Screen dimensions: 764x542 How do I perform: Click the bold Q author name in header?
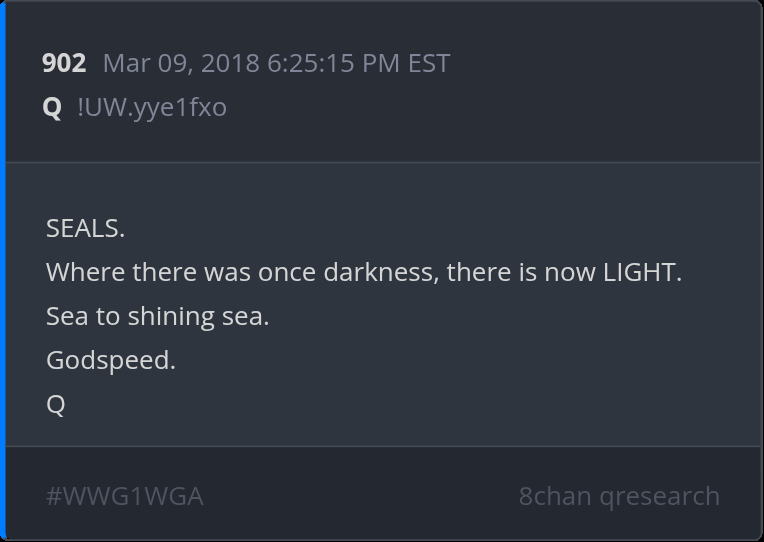(52, 107)
